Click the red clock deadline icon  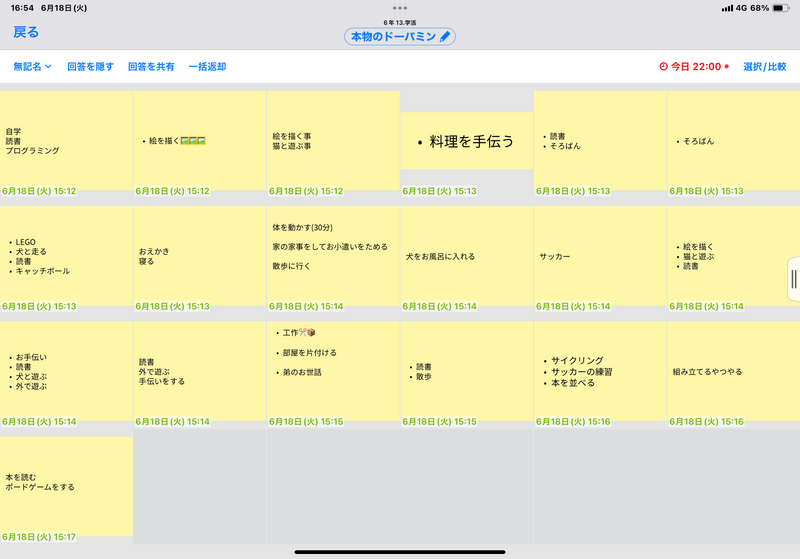[663, 67]
